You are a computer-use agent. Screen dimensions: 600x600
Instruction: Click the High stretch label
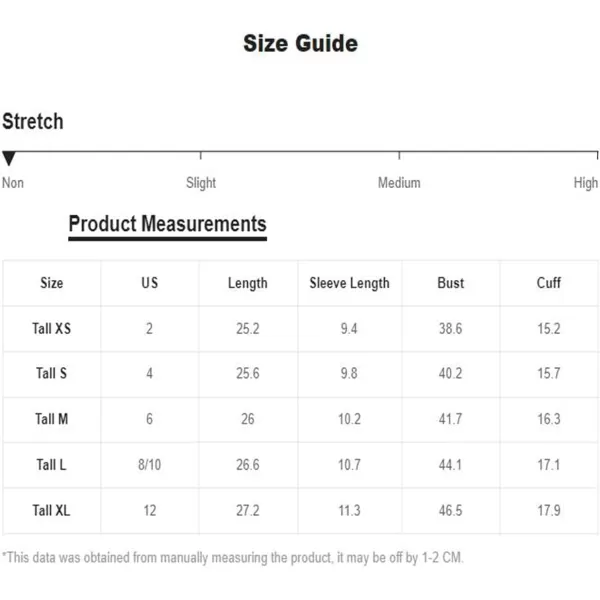(x=586, y=183)
